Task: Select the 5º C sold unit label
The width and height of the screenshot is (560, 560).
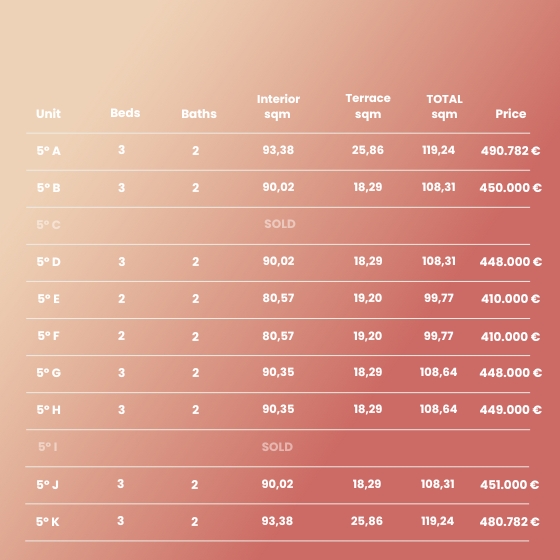Action: (49, 225)
